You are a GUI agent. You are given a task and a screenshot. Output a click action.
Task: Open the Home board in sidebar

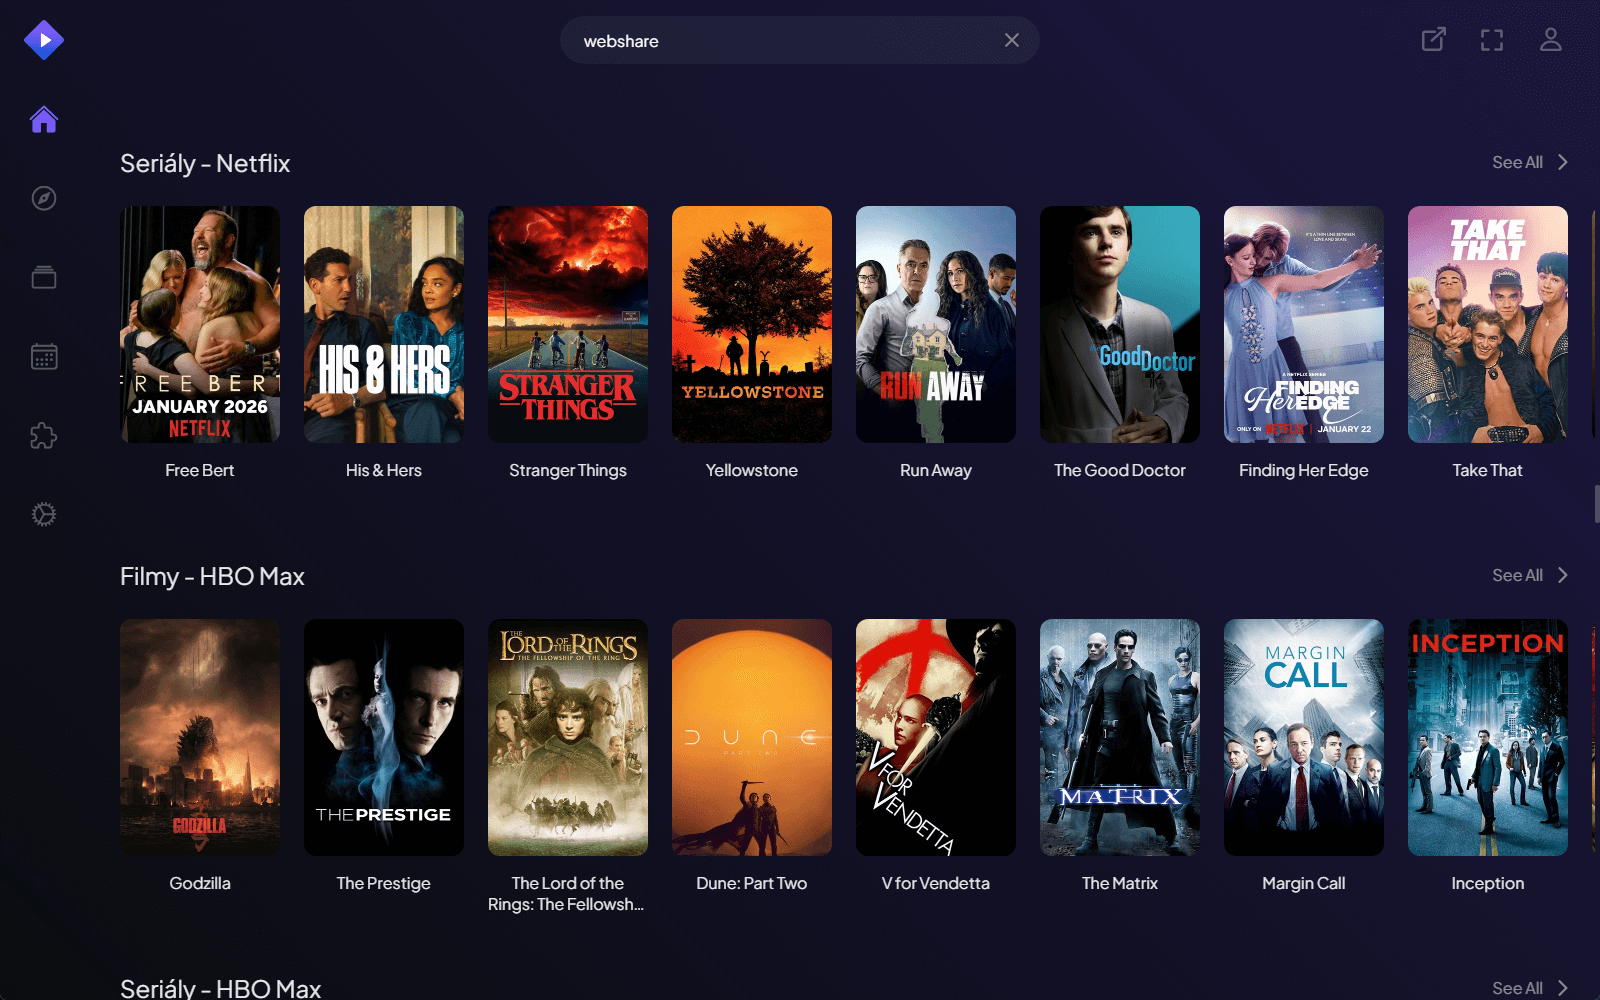44,120
